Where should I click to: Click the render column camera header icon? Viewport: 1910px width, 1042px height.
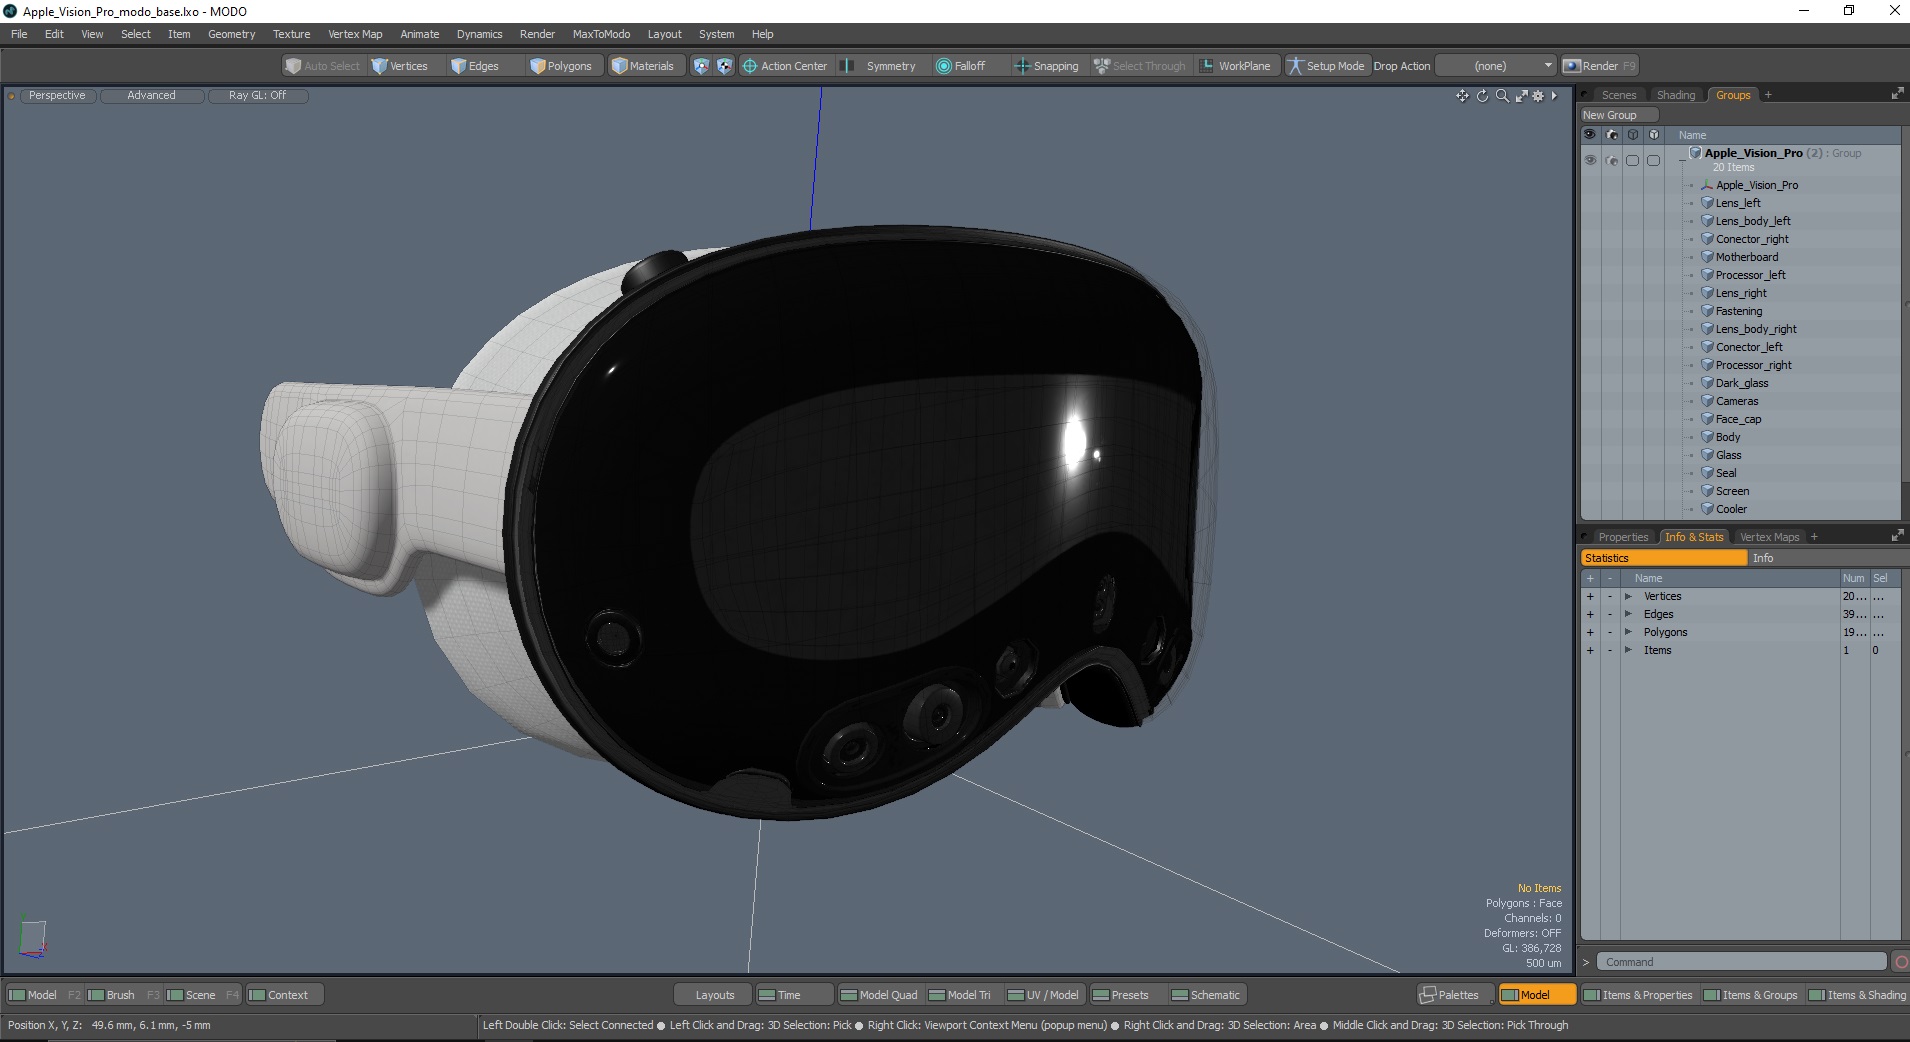1612,135
